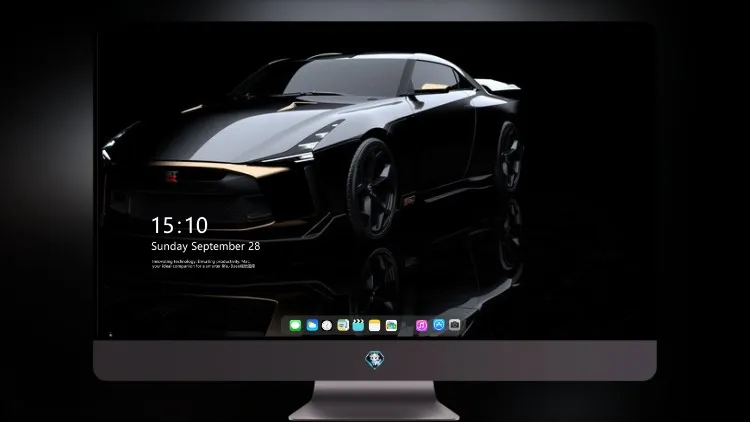Open the photo gallery app in dock
The height and width of the screenshot is (422, 750).
point(391,326)
